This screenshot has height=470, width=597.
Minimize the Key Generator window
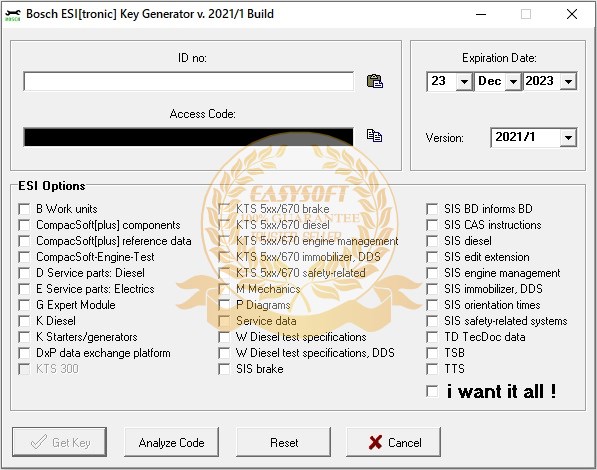click(481, 14)
